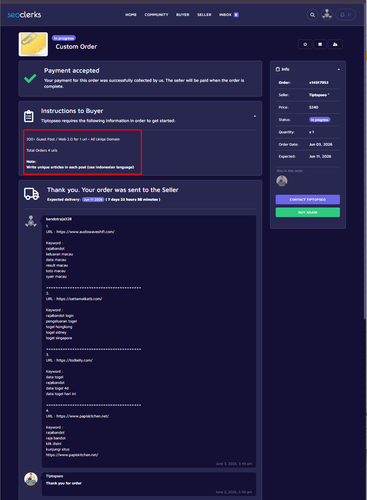Open the user profile avatar in header
367x500 pixels.
click(x=327, y=14)
